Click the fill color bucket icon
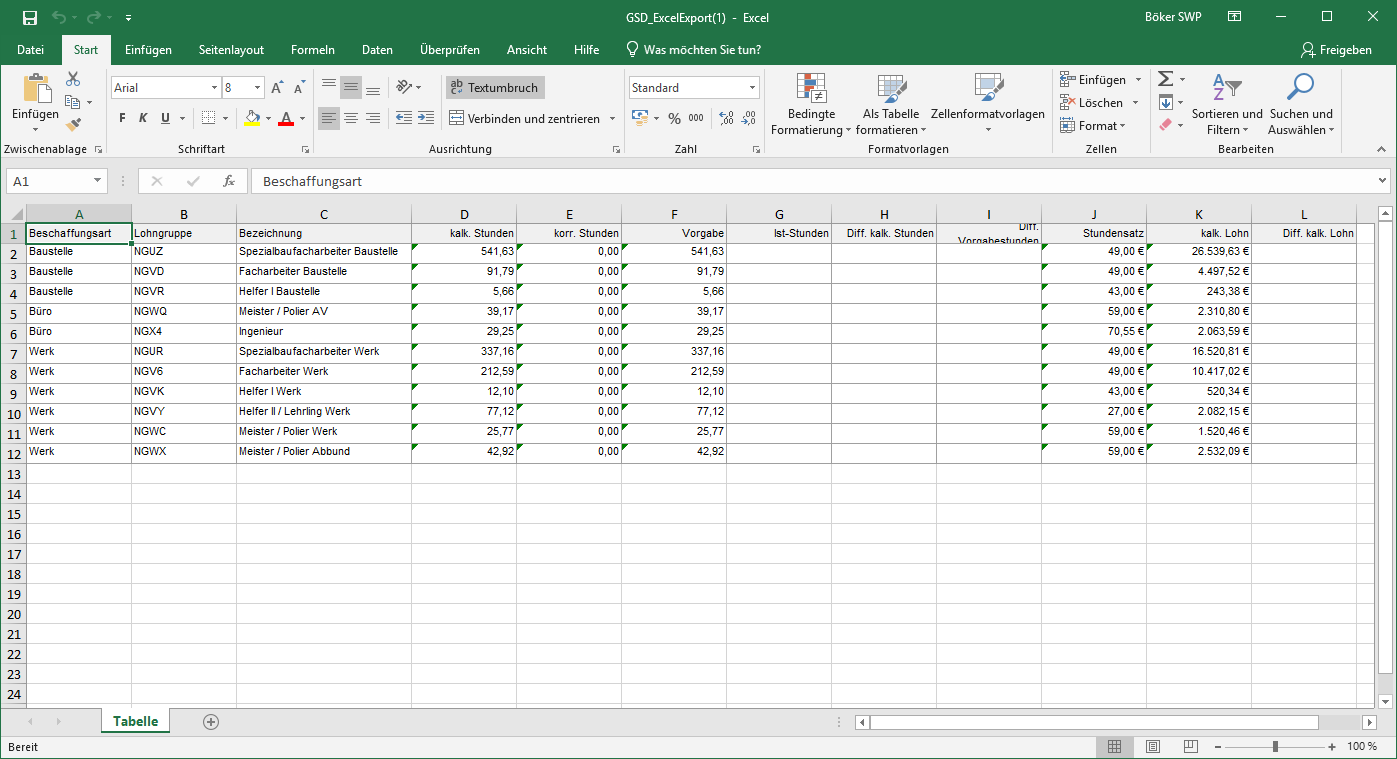 coord(253,118)
